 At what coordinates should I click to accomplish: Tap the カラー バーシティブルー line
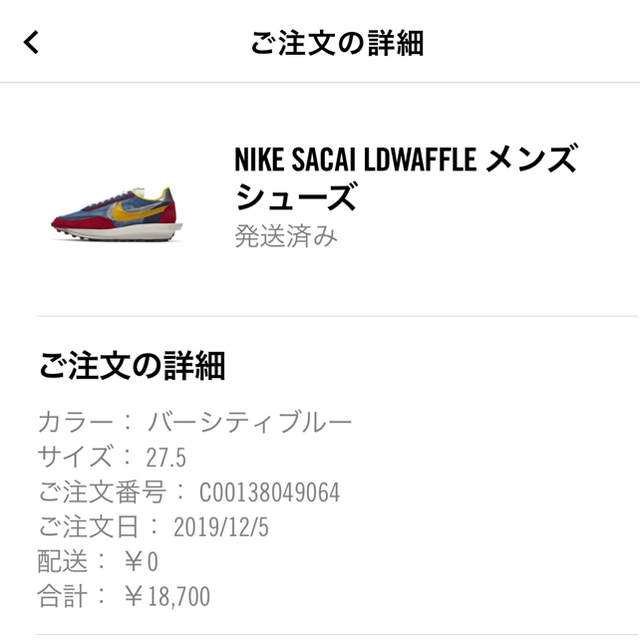tap(195, 422)
